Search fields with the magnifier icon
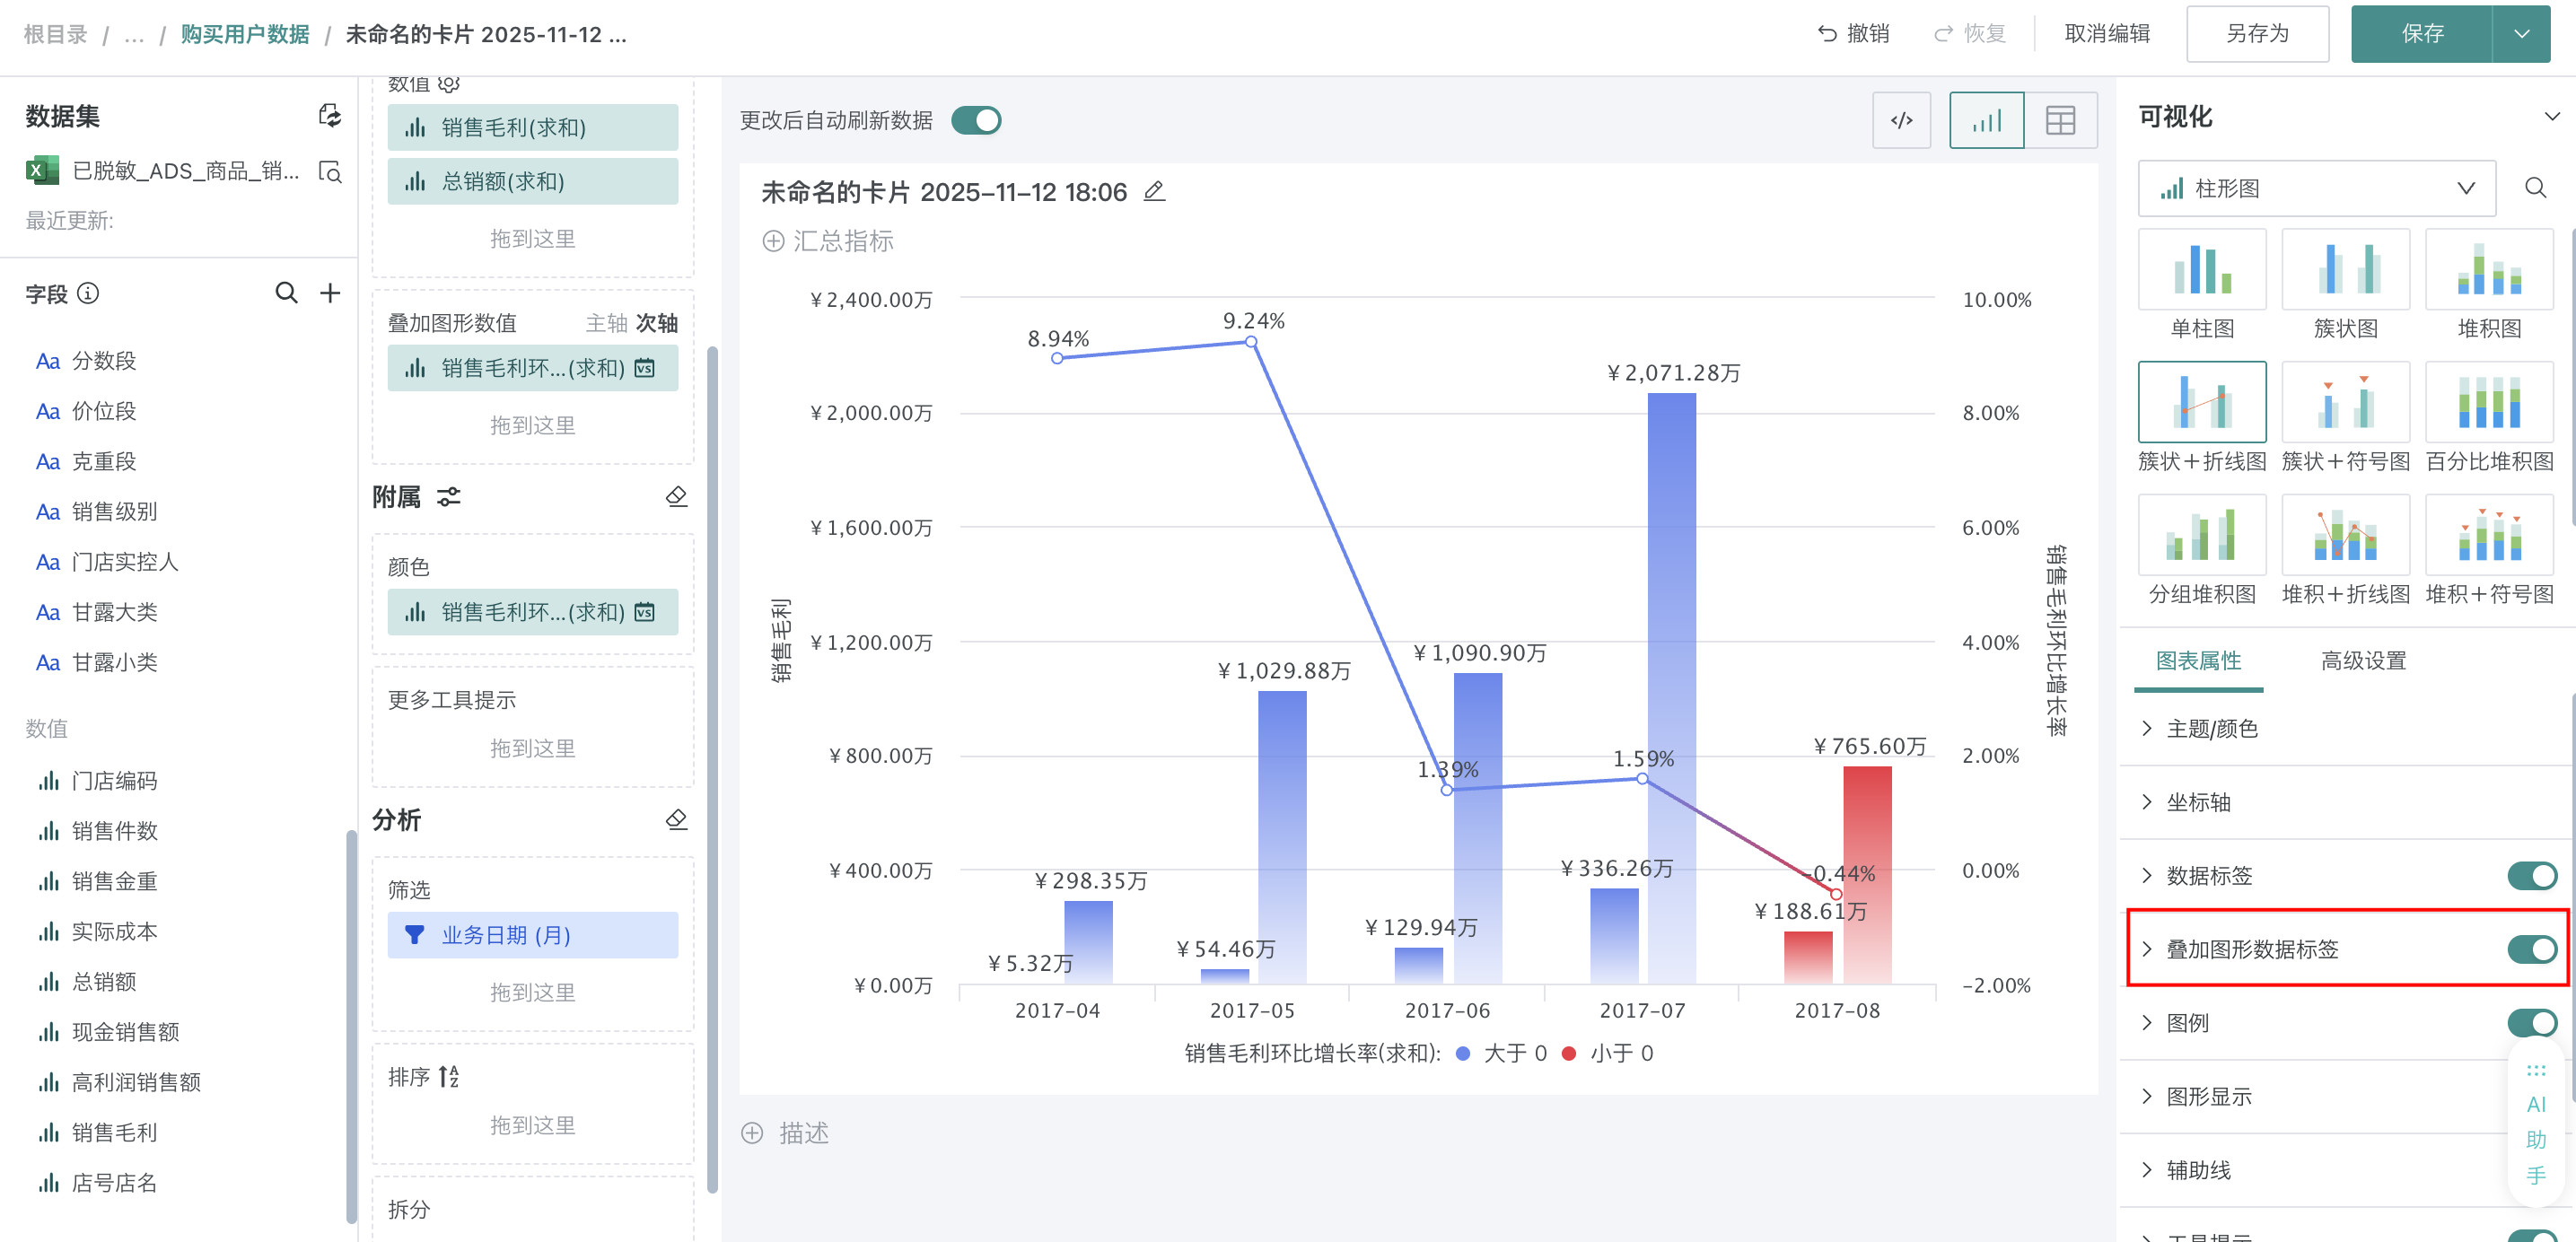The image size is (2576, 1242). [286, 293]
